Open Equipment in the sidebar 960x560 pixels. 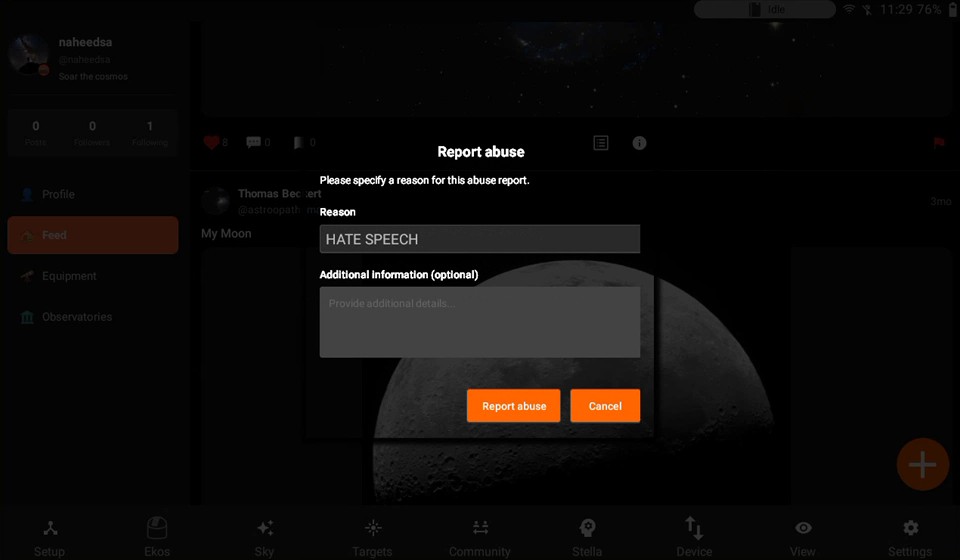(93, 276)
